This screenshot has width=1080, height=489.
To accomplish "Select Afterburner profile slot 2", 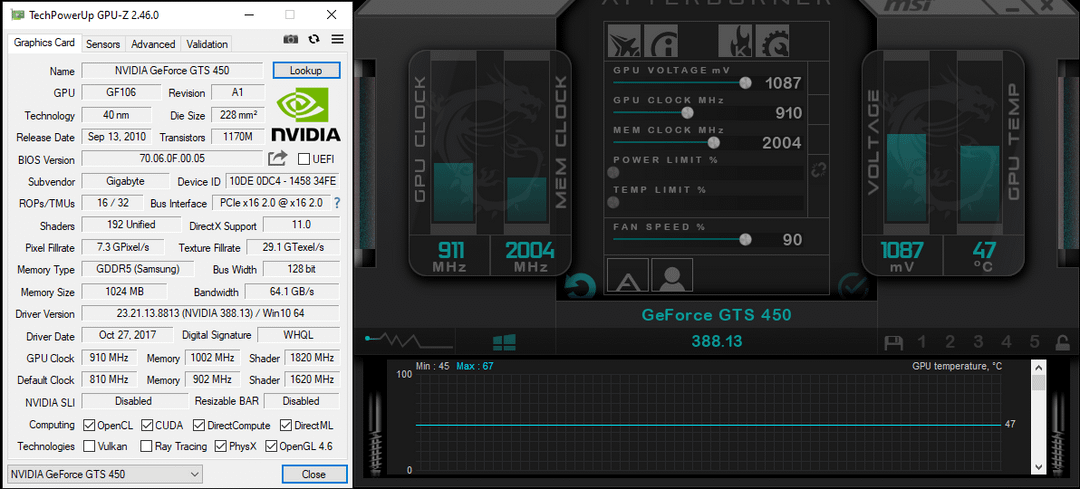I will pos(950,342).
